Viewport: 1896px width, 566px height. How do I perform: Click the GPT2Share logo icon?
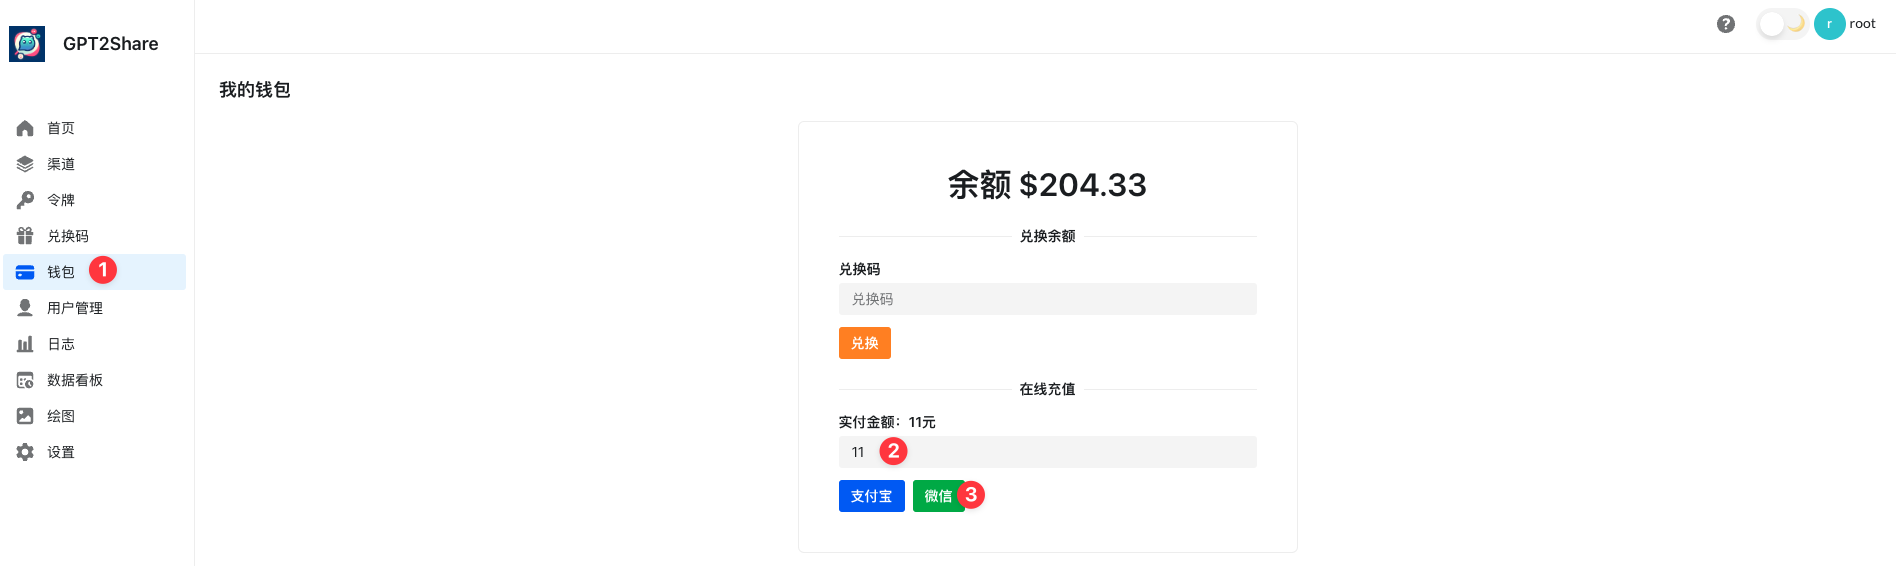tap(27, 44)
